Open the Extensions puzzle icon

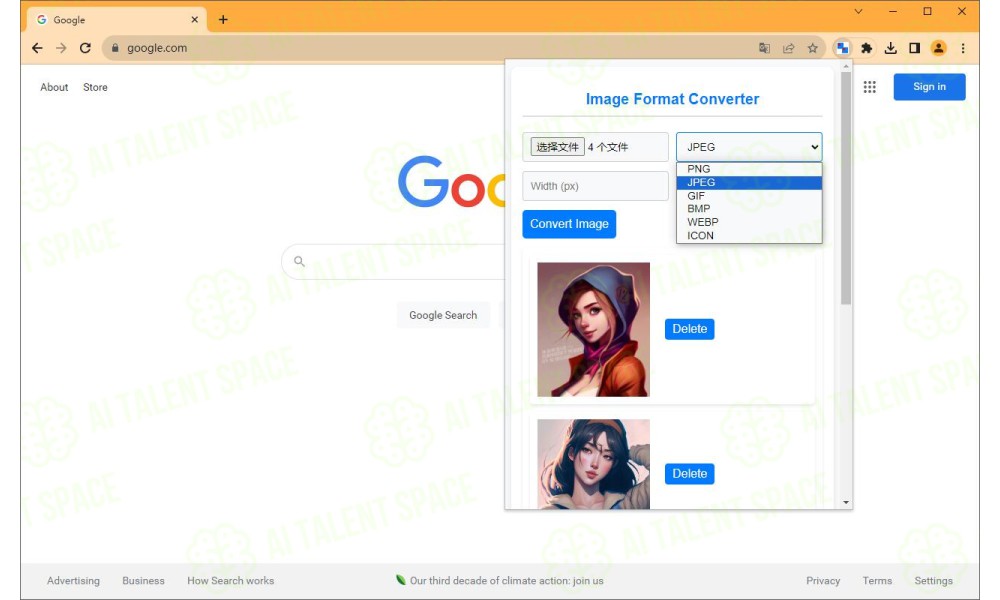pos(866,48)
